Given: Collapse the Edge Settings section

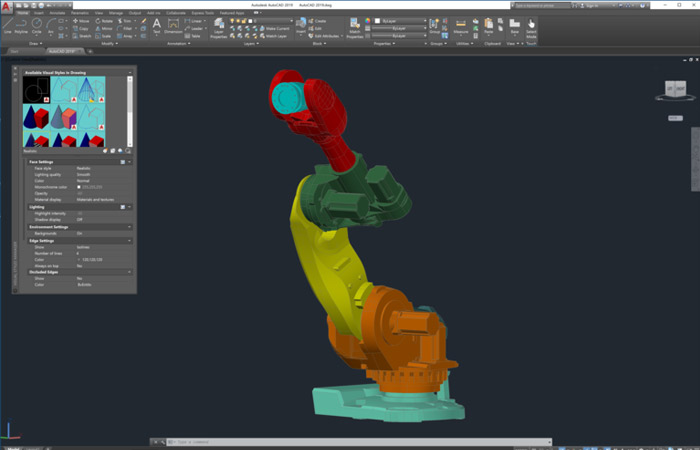Looking at the screenshot, I should [129, 240].
